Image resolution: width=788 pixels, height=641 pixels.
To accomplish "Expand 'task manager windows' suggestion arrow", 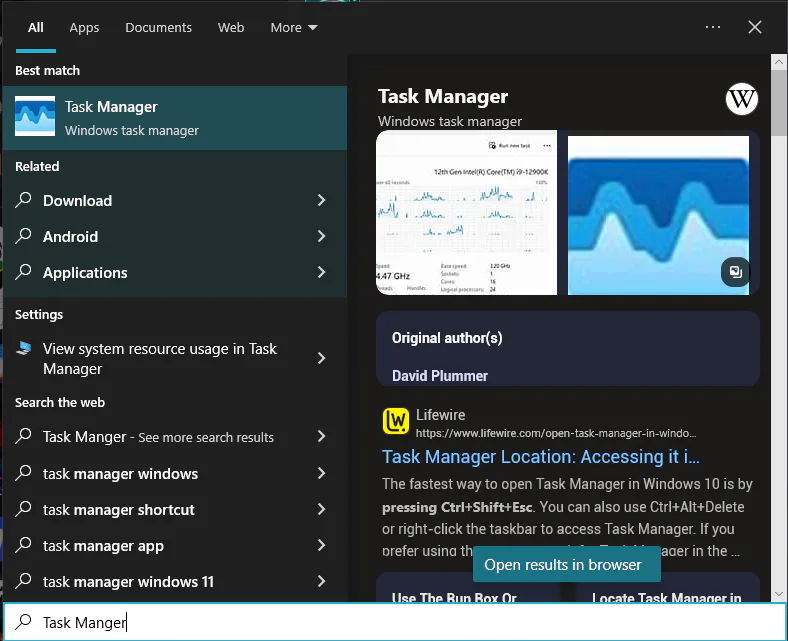I will tap(322, 473).
